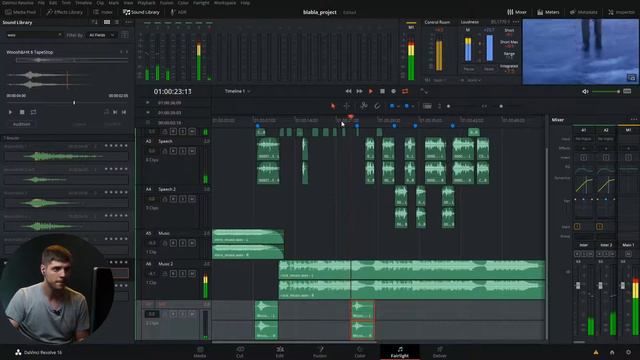The width and height of the screenshot is (640, 360).
Task: Click the rewind transport button
Action: tap(348, 91)
